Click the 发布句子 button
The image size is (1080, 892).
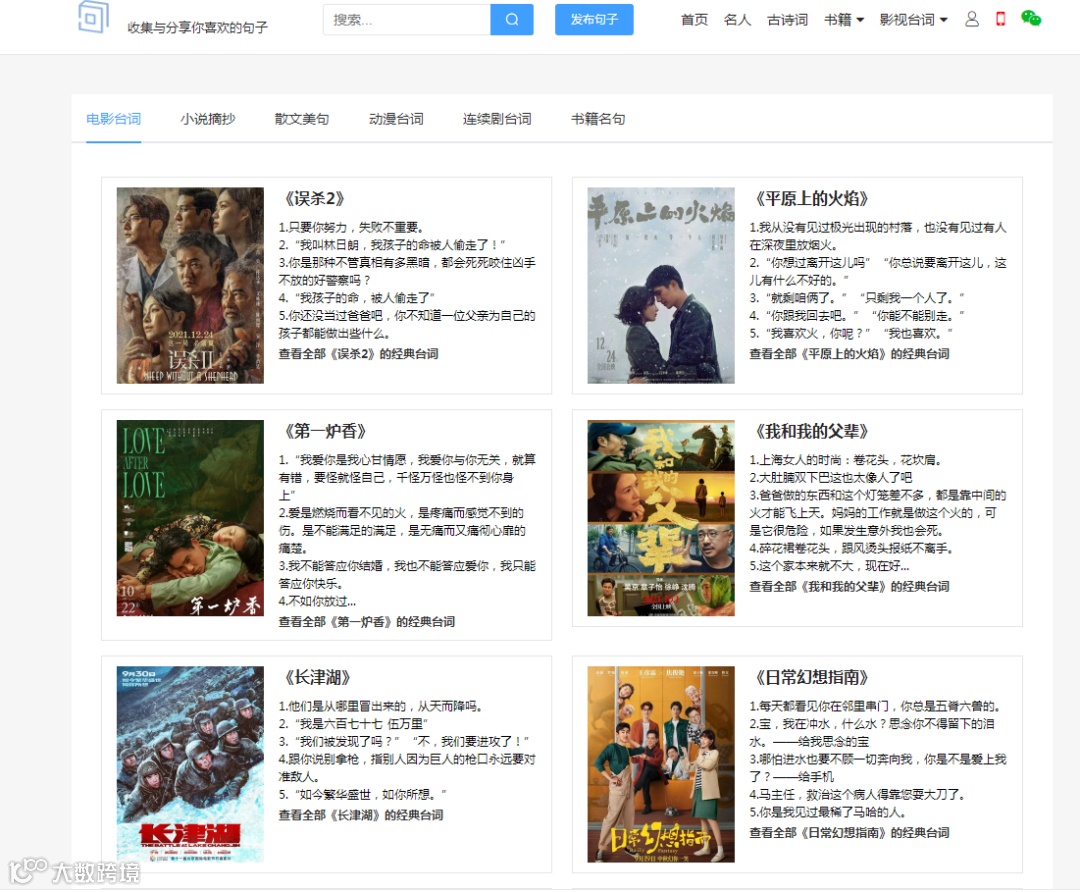tap(594, 19)
